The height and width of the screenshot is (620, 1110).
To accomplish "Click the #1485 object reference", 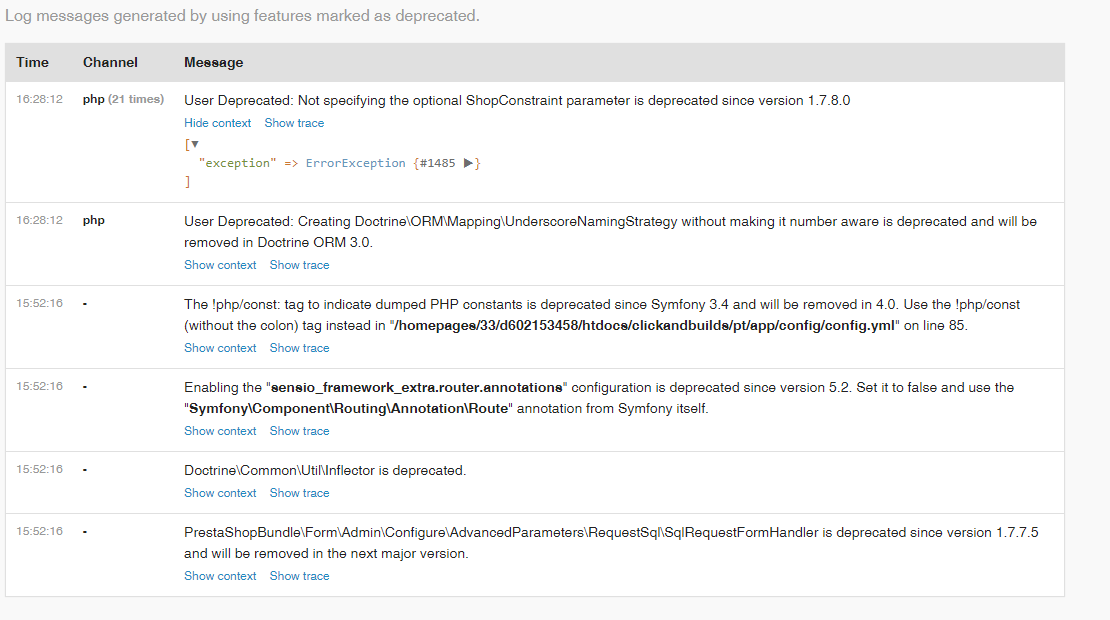I will [x=439, y=163].
